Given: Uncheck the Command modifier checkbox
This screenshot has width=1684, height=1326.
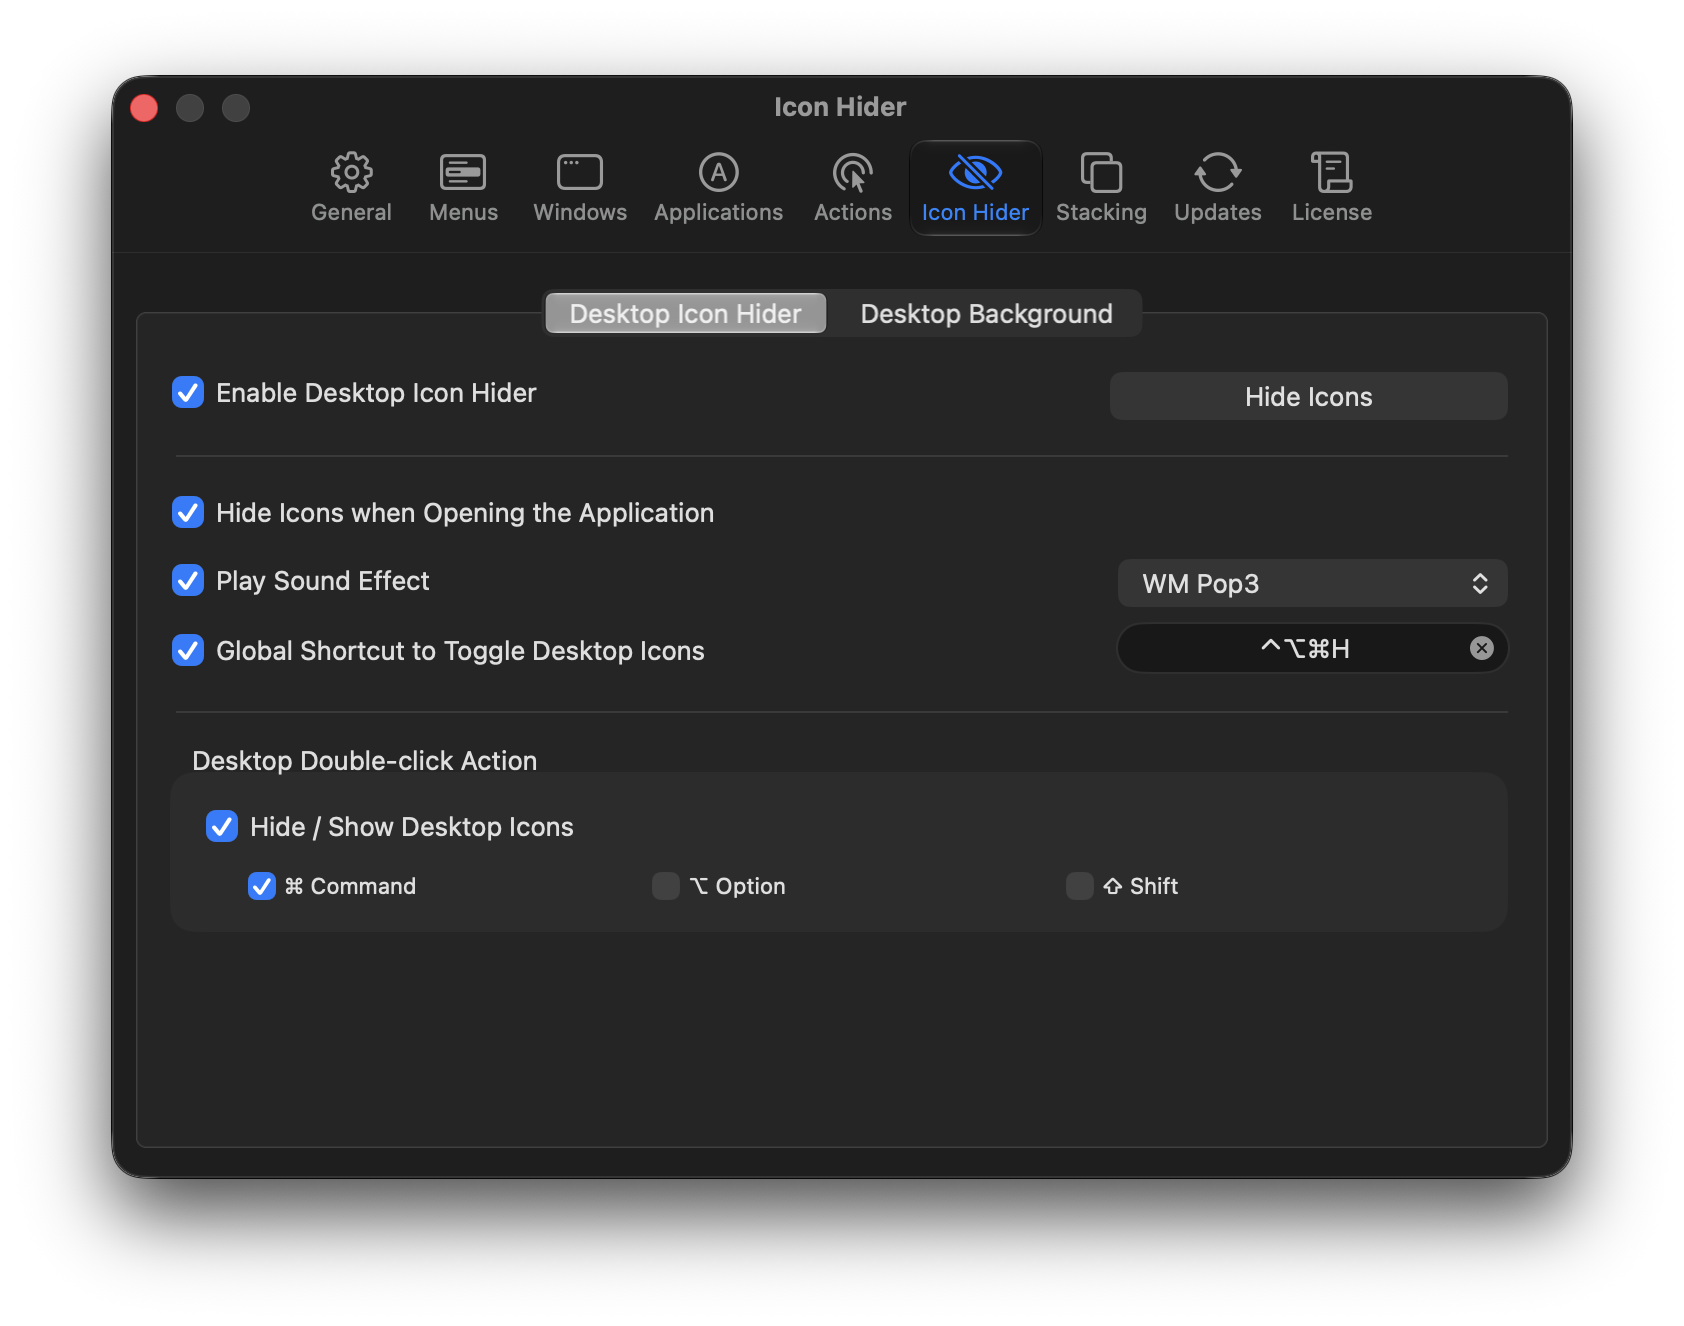Looking at the screenshot, I should [262, 886].
